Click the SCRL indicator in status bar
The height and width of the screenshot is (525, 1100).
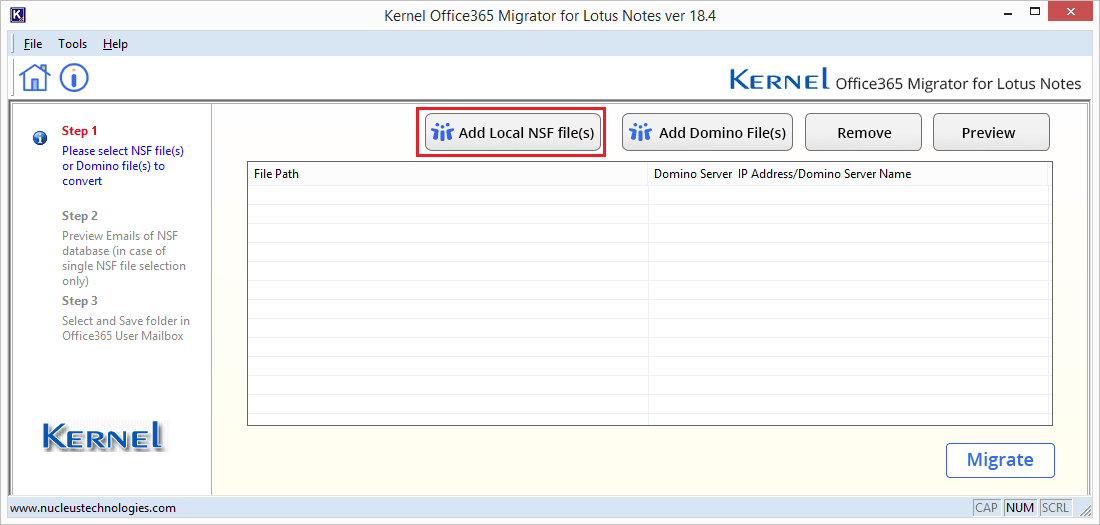[x=1055, y=507]
